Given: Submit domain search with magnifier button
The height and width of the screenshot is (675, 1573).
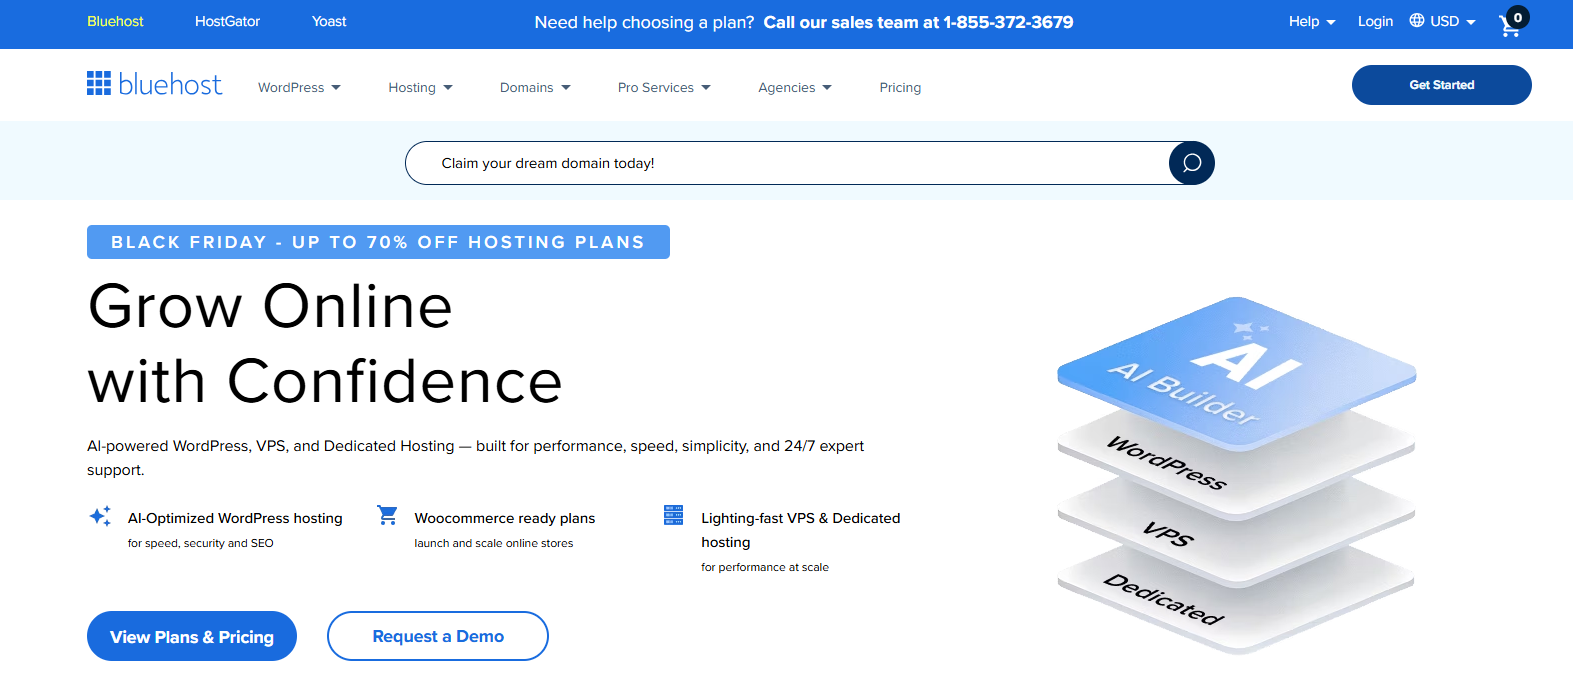Looking at the screenshot, I should pos(1192,163).
